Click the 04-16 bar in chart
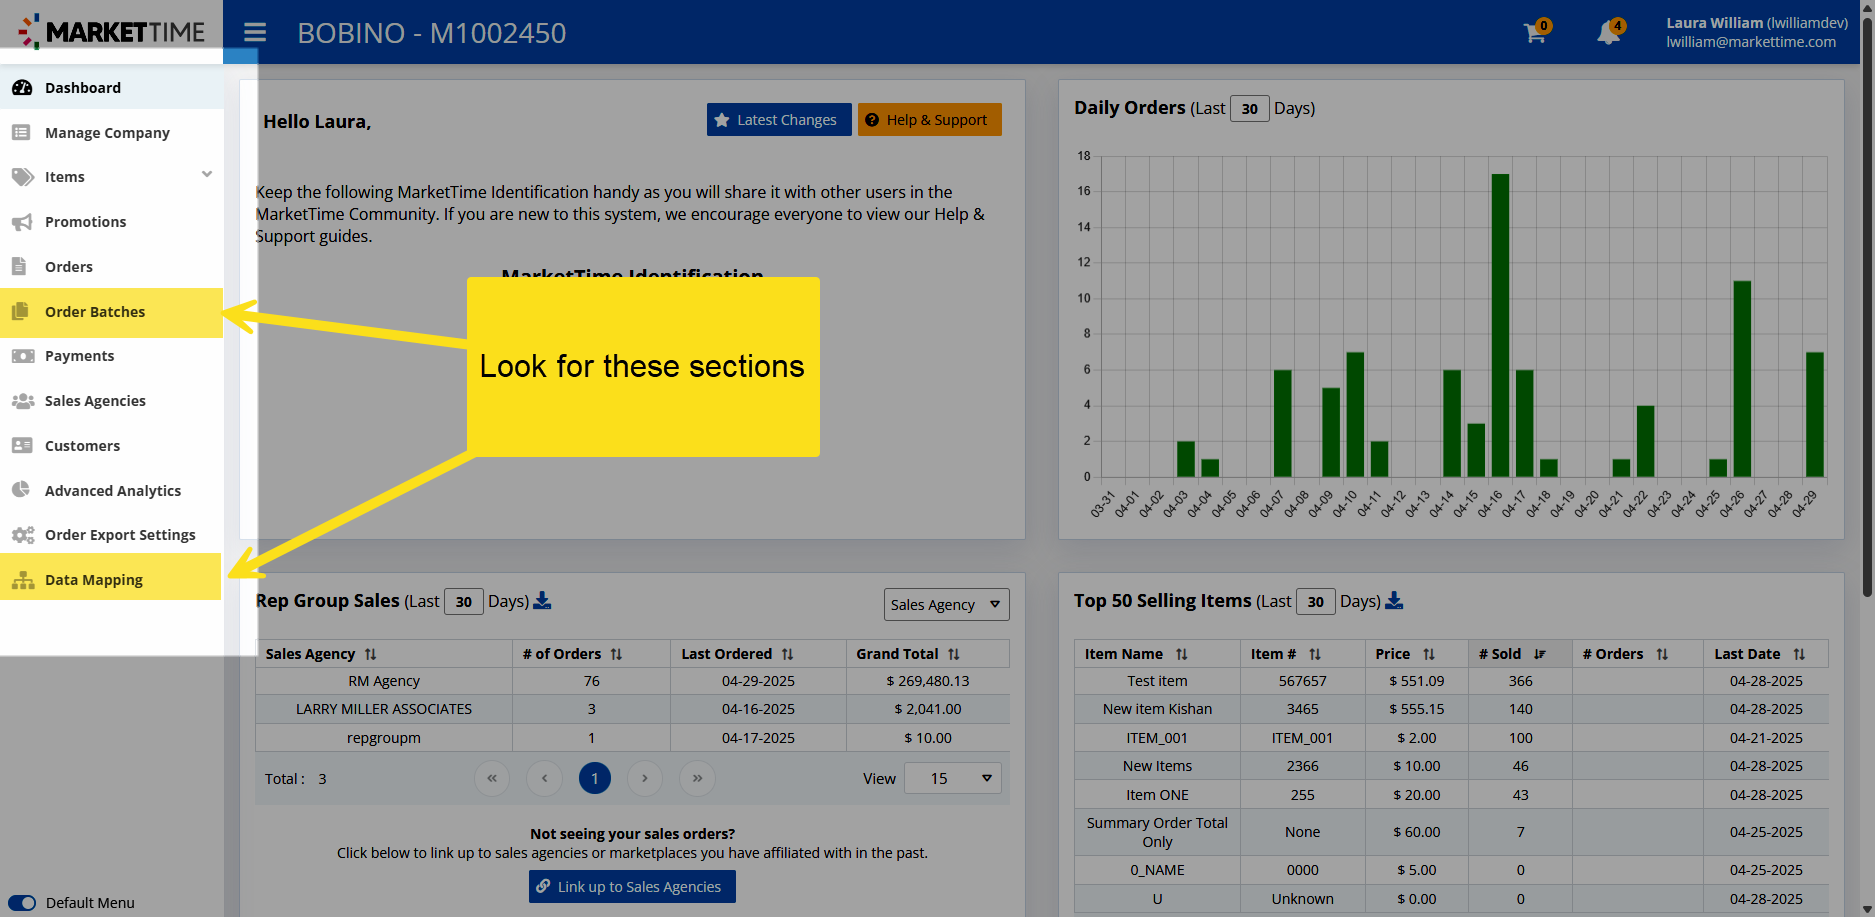The width and height of the screenshot is (1875, 917). [x=1500, y=325]
